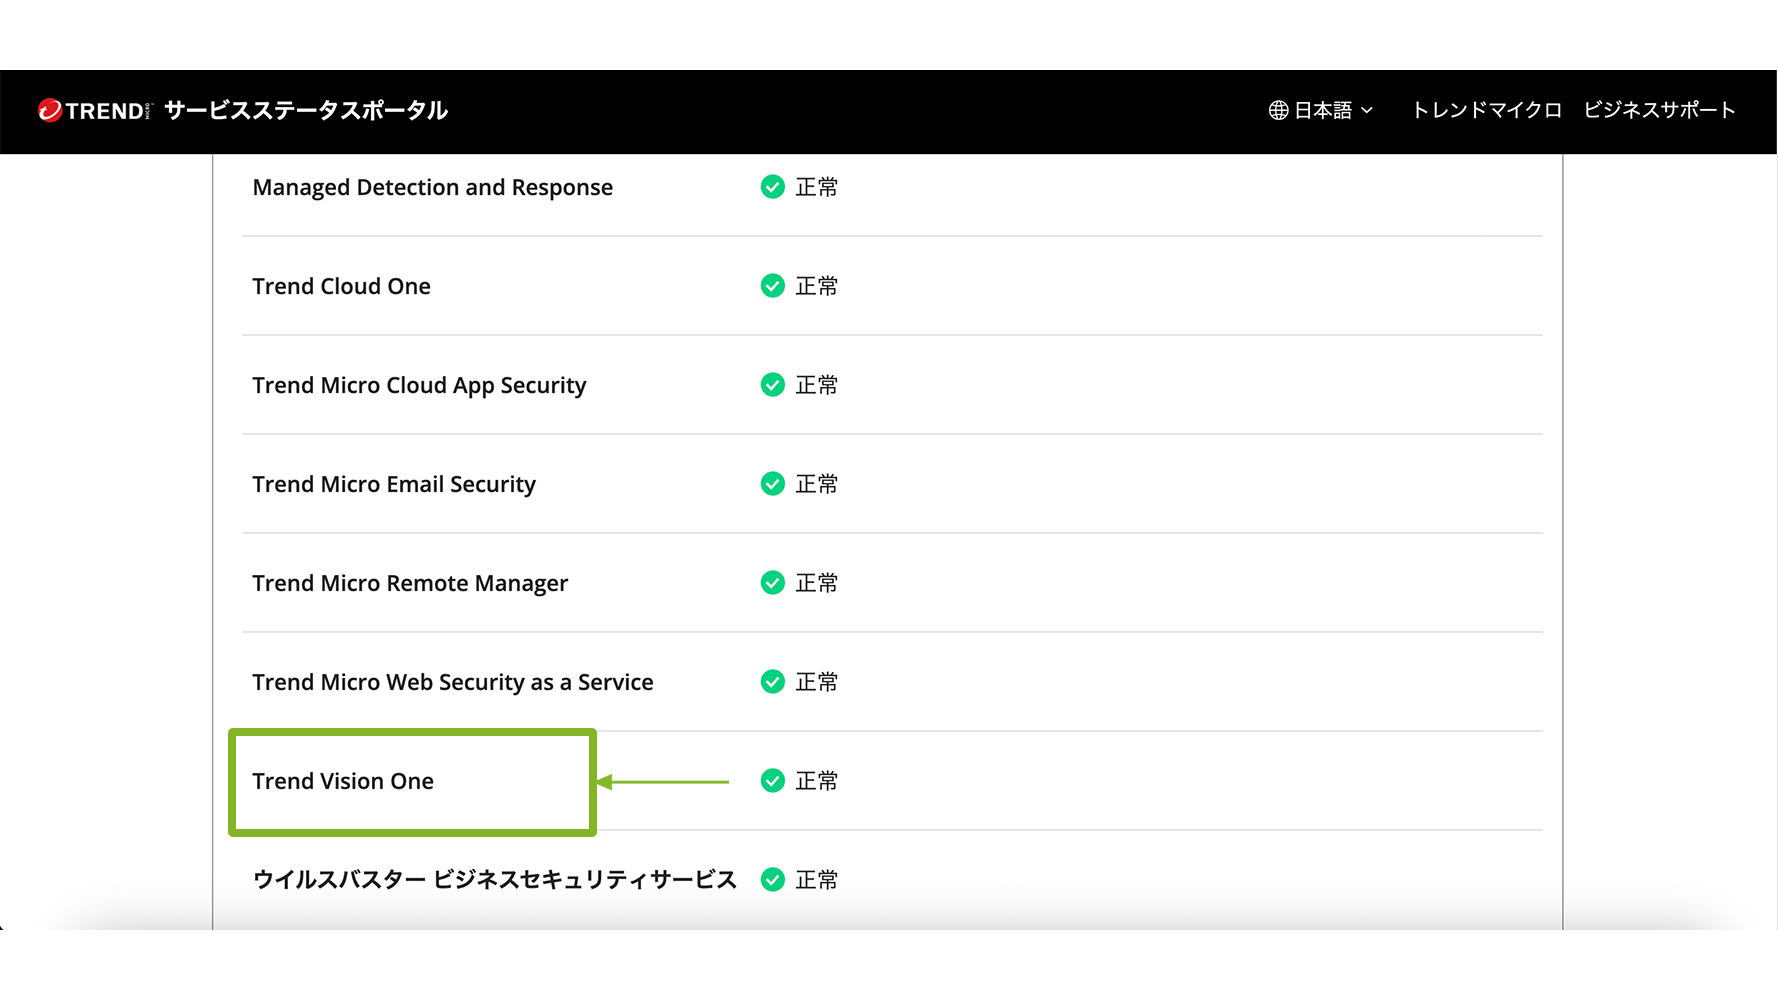Select Managed Detection and Response service name

pos(432,187)
